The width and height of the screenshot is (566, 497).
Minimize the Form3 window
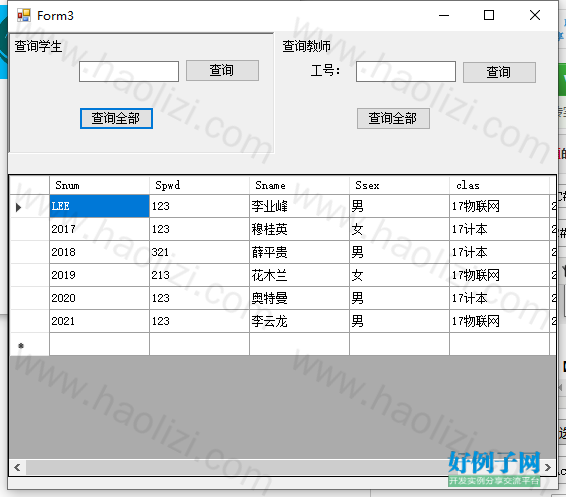[x=444, y=15]
